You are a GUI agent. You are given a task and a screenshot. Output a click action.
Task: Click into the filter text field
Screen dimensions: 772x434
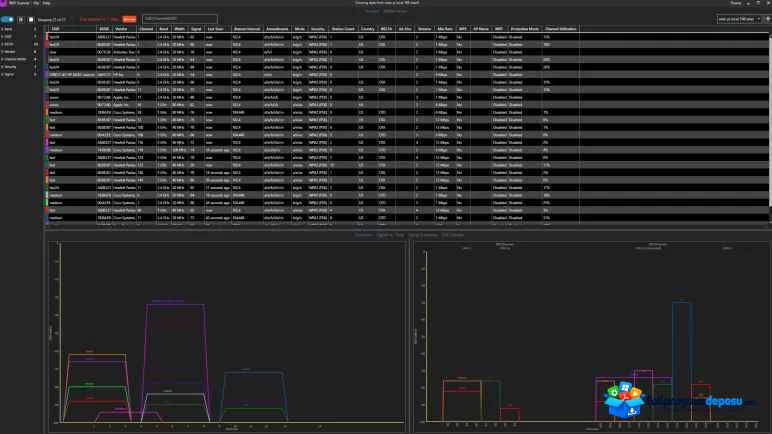[x=180, y=19]
